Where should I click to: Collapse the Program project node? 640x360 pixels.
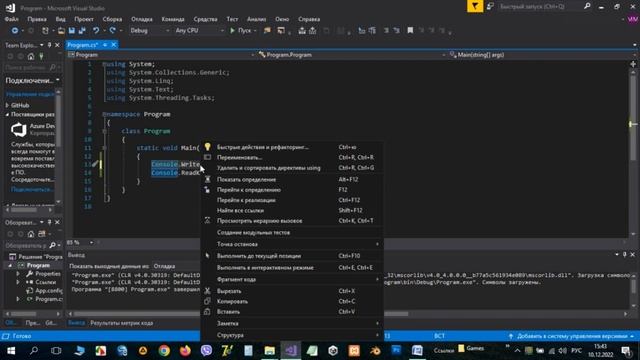(10, 265)
